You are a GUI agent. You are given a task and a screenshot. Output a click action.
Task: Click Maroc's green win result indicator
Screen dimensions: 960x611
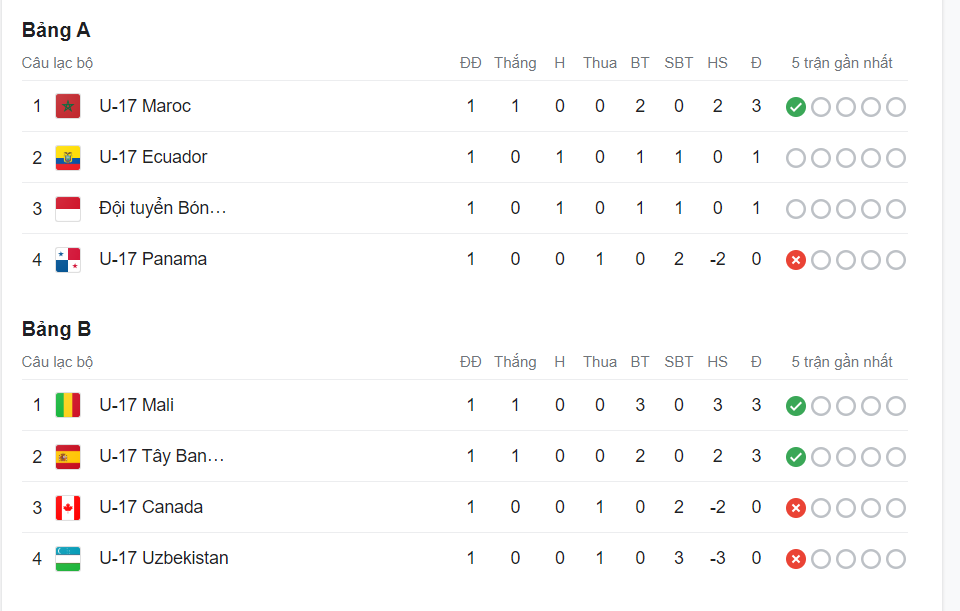tap(796, 107)
